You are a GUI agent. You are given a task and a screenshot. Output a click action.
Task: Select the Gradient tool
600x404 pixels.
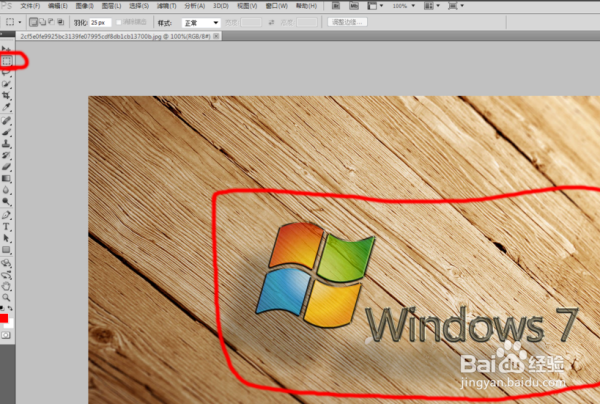6,178
